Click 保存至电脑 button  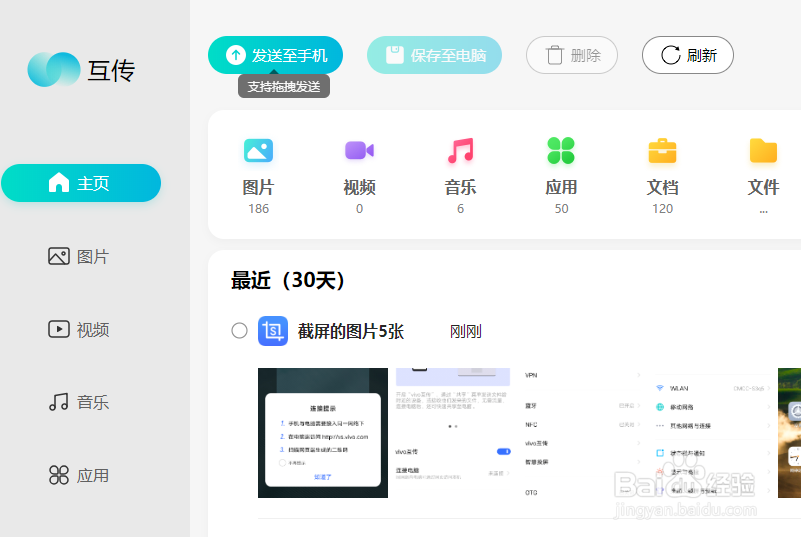[434, 55]
